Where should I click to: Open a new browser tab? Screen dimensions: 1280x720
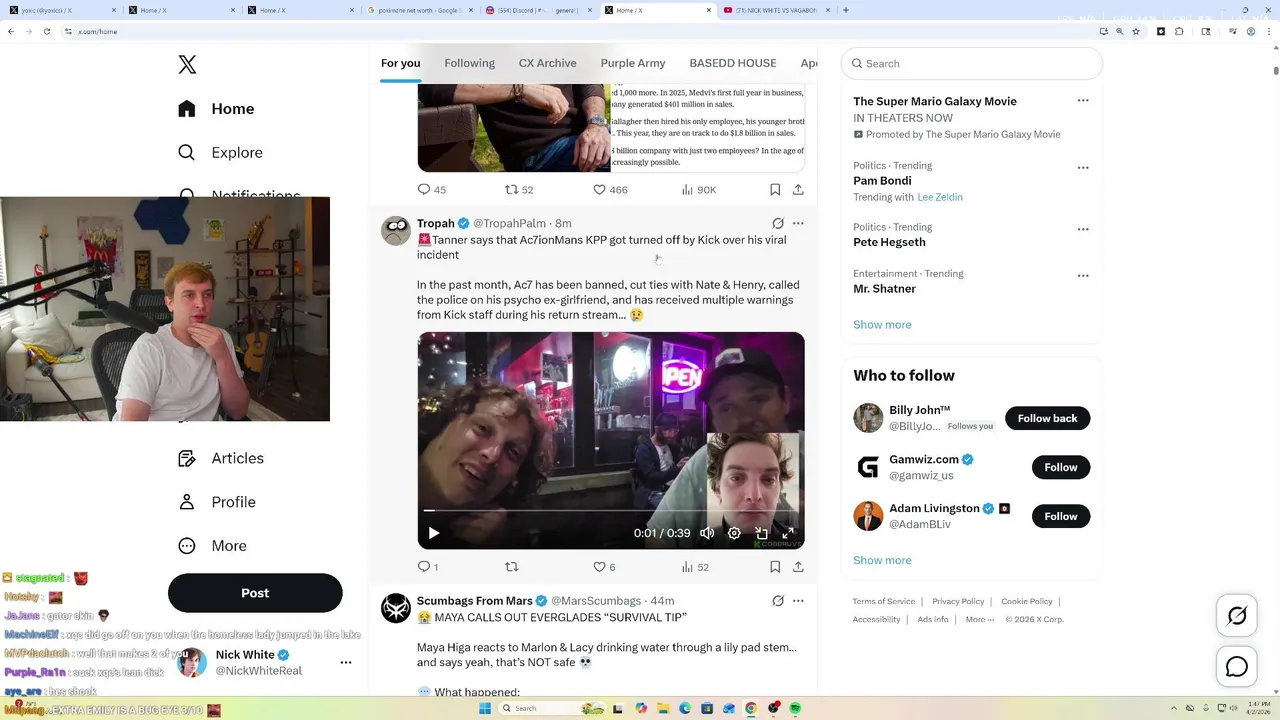tap(846, 10)
